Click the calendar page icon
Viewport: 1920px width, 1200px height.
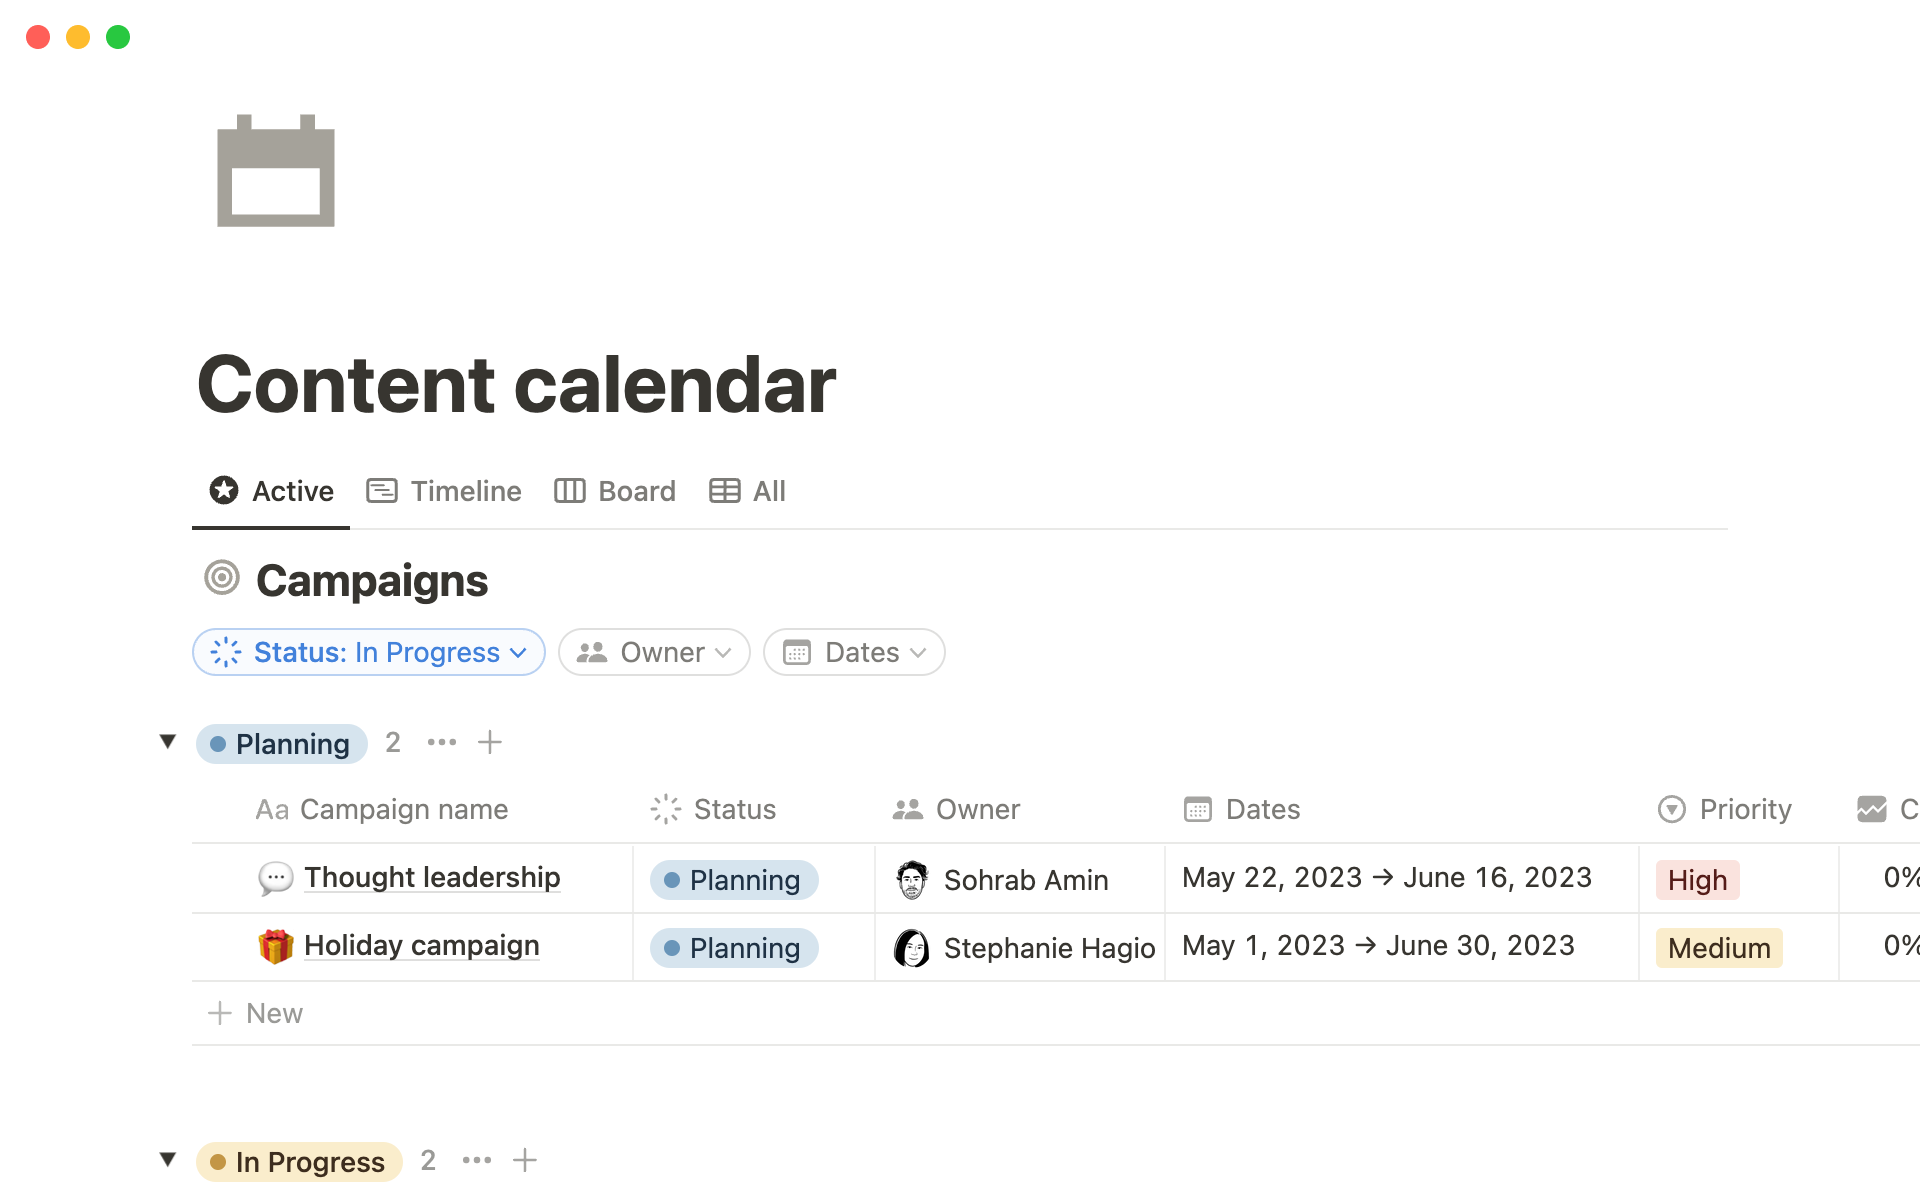tap(276, 171)
